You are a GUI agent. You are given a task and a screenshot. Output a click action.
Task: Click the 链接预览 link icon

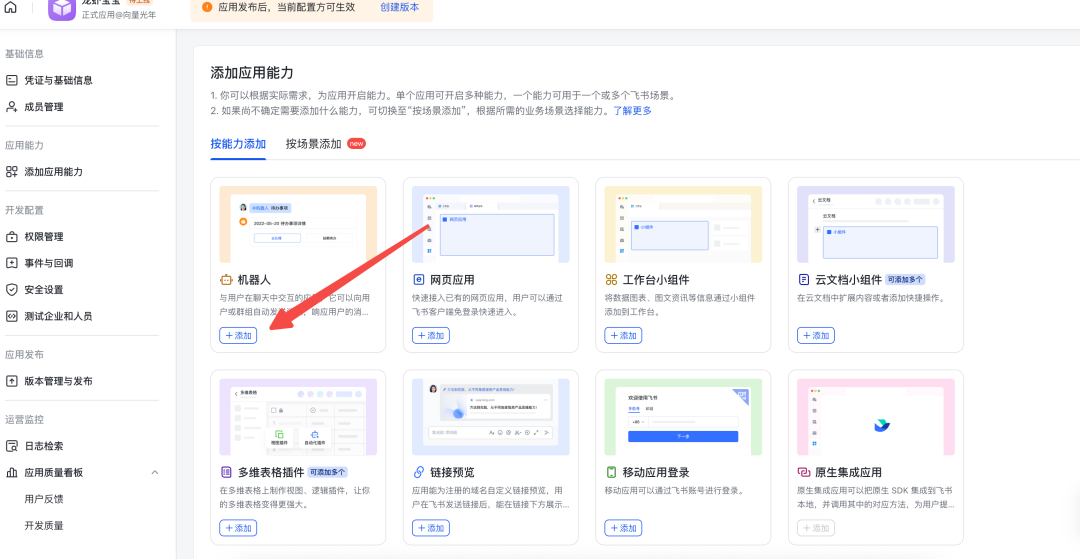pyautogui.click(x=419, y=472)
